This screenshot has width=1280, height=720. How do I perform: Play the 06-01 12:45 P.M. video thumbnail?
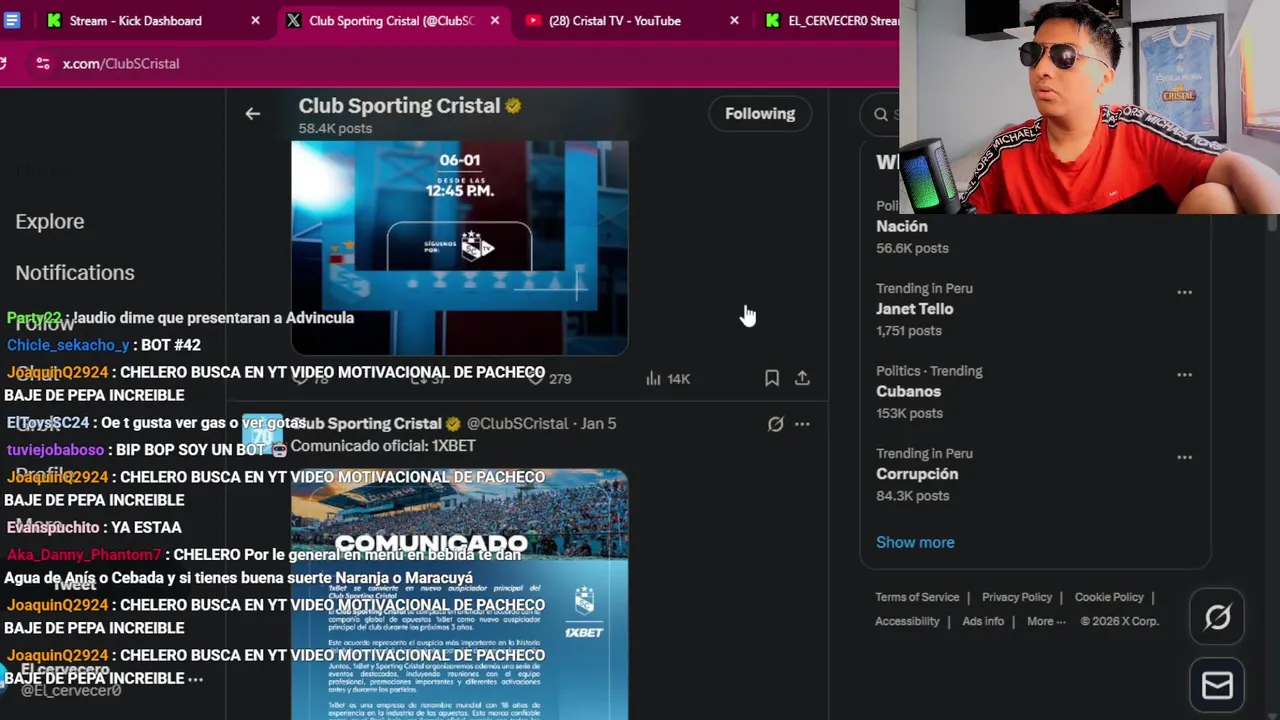coord(460,248)
